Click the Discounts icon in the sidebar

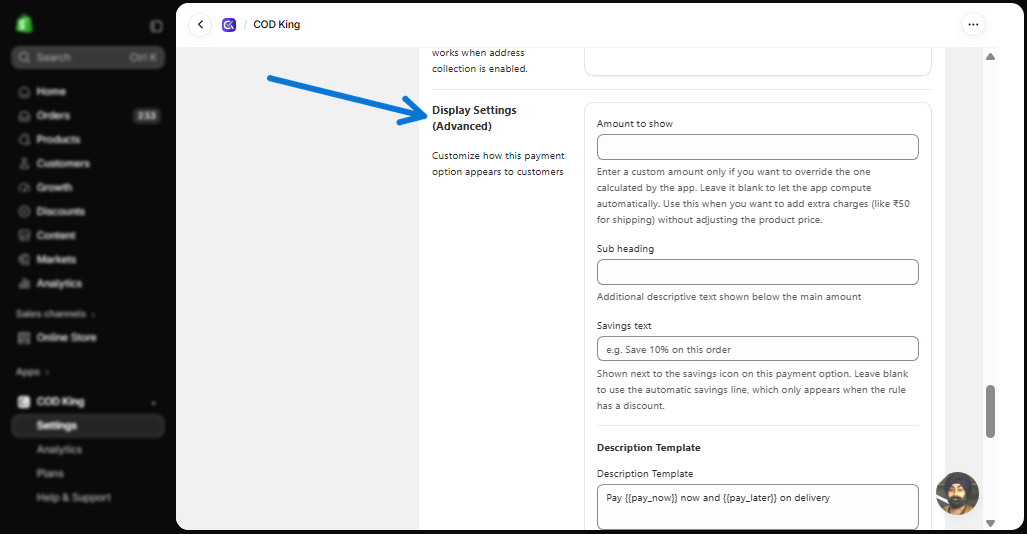(24, 212)
